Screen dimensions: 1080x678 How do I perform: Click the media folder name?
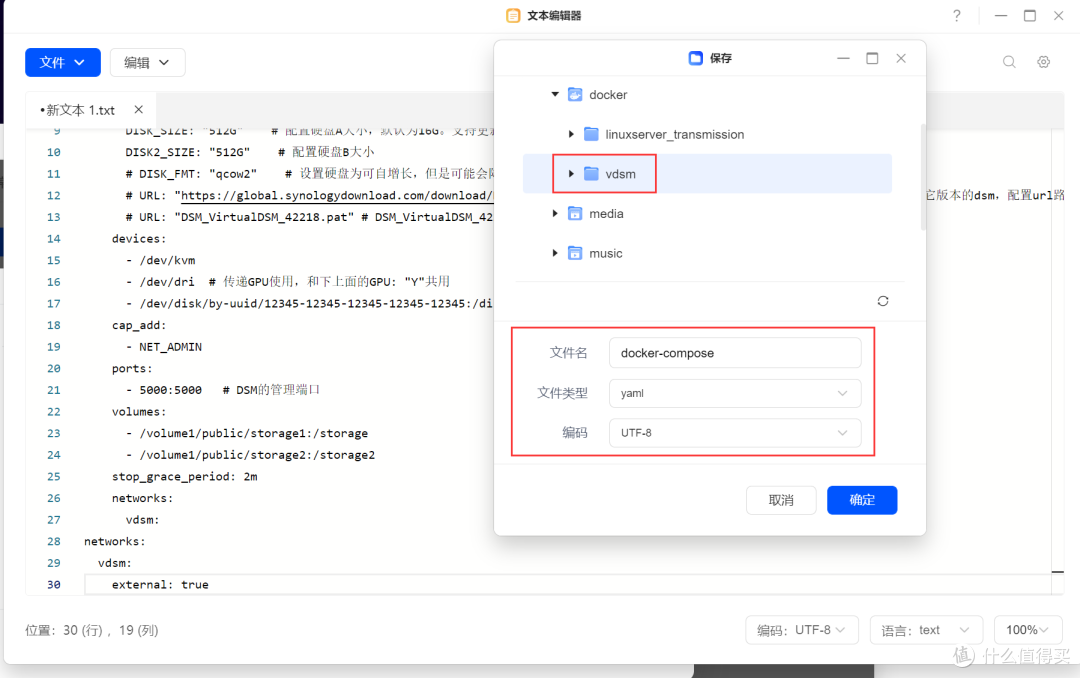tap(606, 214)
